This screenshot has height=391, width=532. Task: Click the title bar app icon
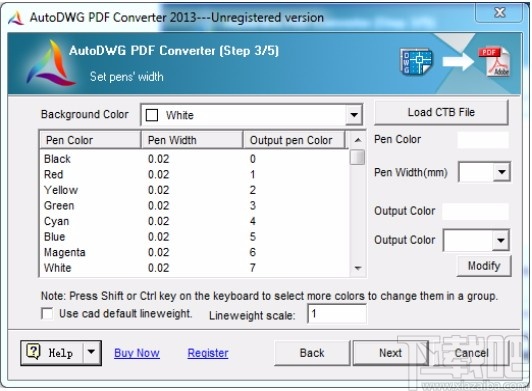click(16, 18)
